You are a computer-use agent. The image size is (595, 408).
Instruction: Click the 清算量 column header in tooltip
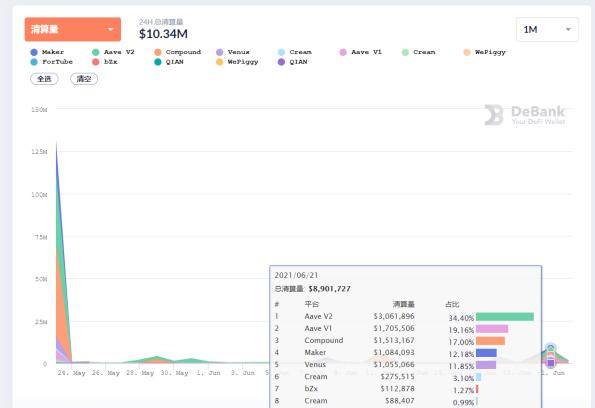tap(404, 304)
